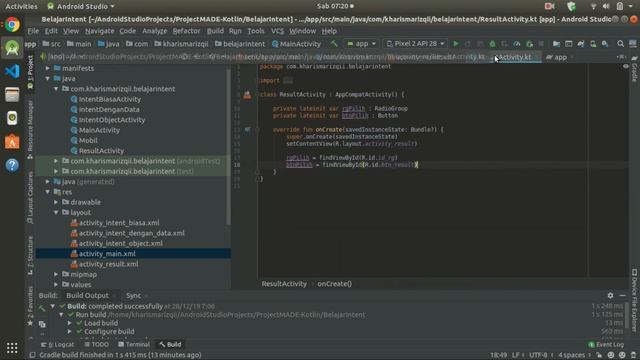Open Visual Studio Code from the dock
This screenshot has height=360, width=640.
pos(12,71)
